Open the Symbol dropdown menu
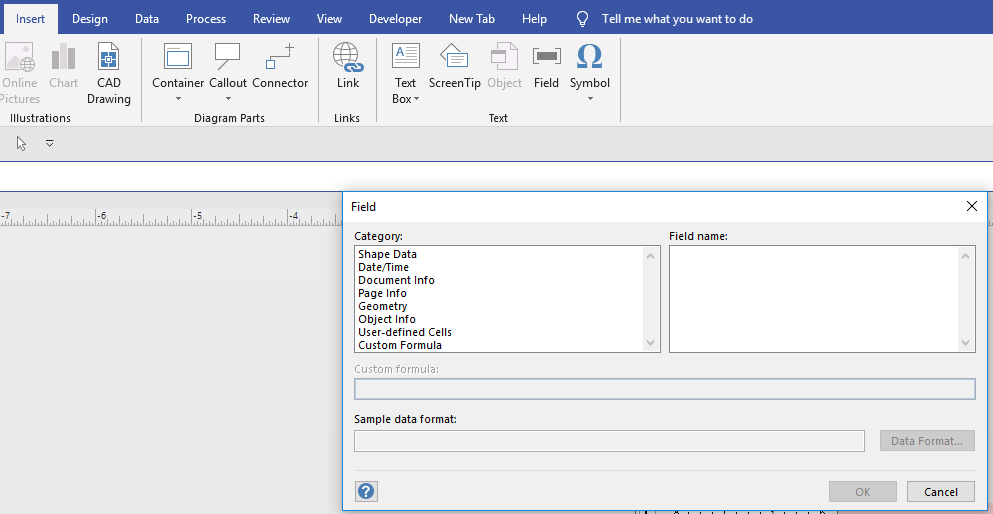The height and width of the screenshot is (514, 993). click(x=590, y=99)
